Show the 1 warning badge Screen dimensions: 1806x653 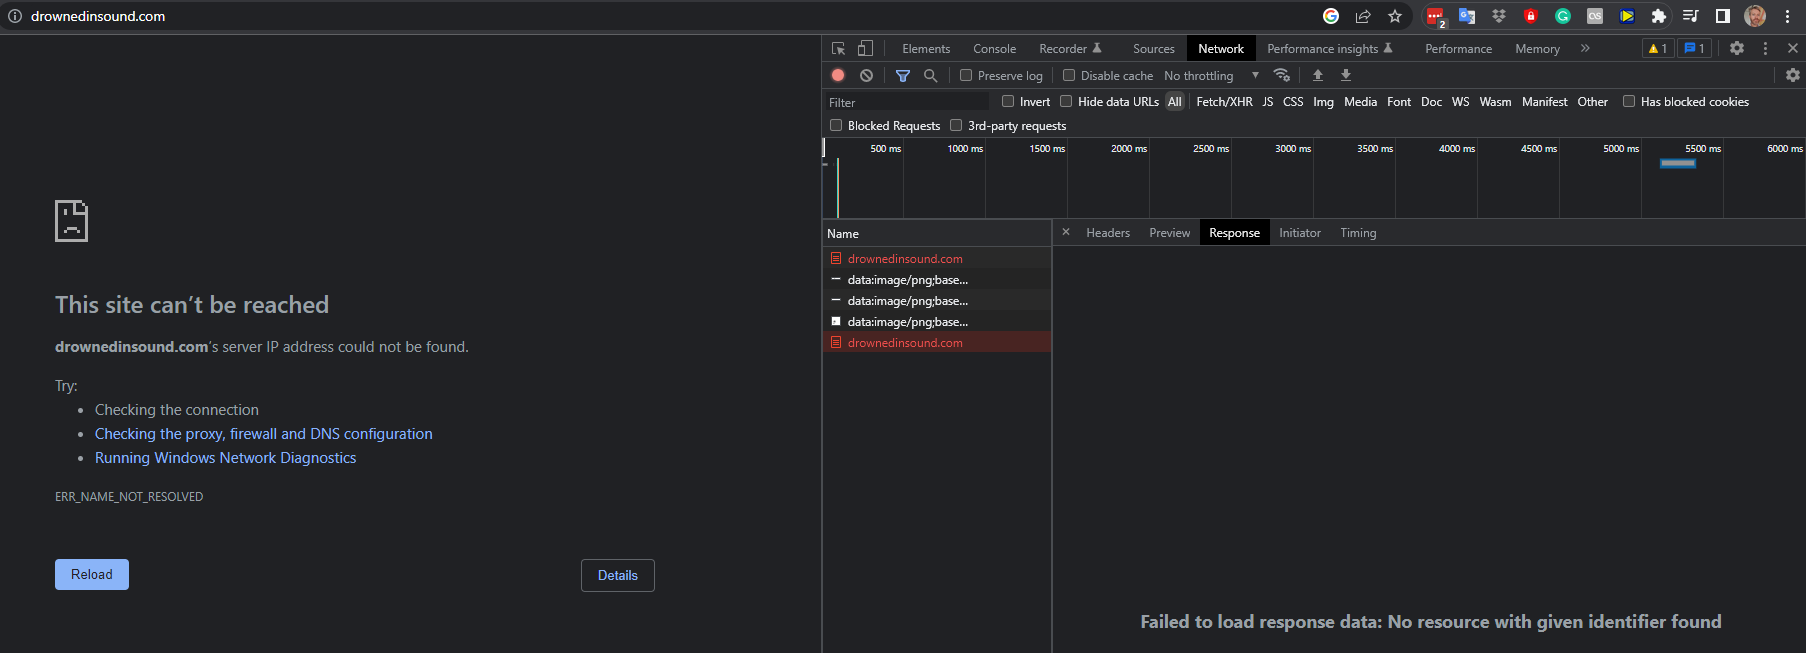(1658, 48)
